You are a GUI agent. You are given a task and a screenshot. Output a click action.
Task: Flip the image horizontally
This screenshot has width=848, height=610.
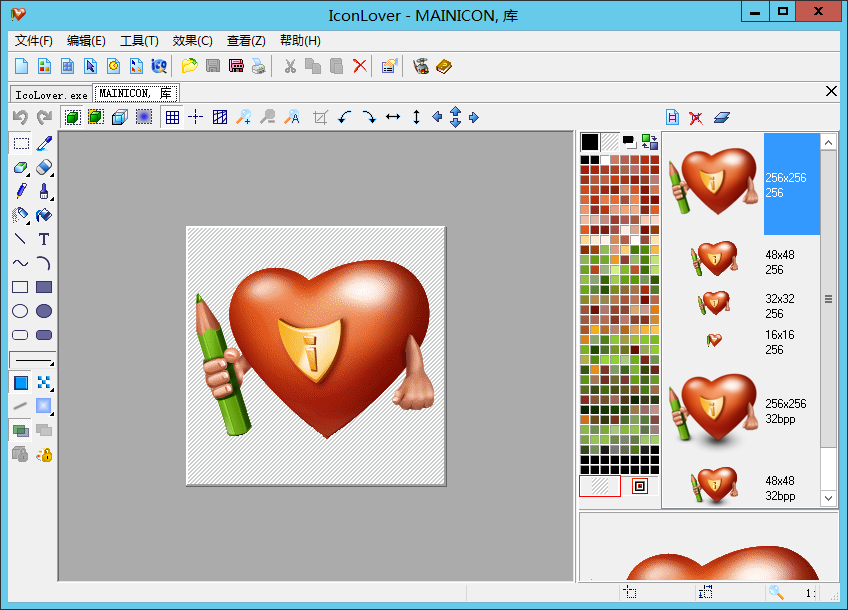[393, 117]
